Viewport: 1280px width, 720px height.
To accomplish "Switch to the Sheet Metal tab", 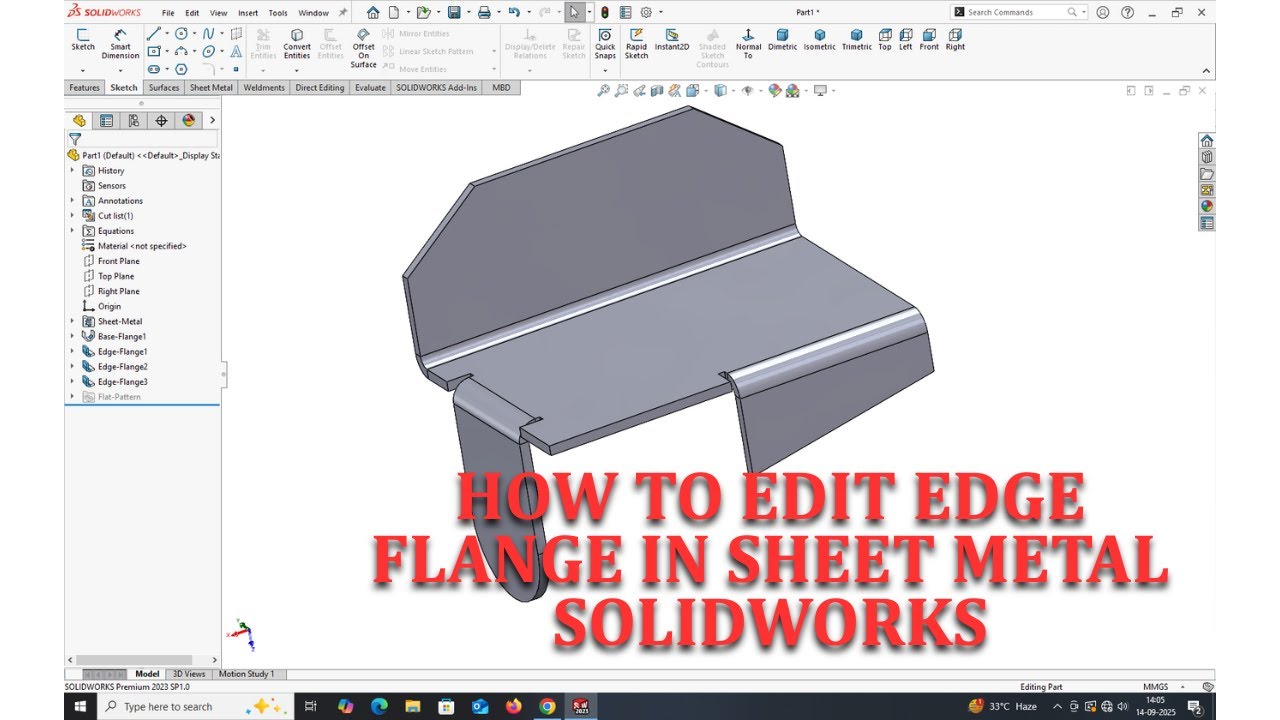I will click(x=211, y=88).
